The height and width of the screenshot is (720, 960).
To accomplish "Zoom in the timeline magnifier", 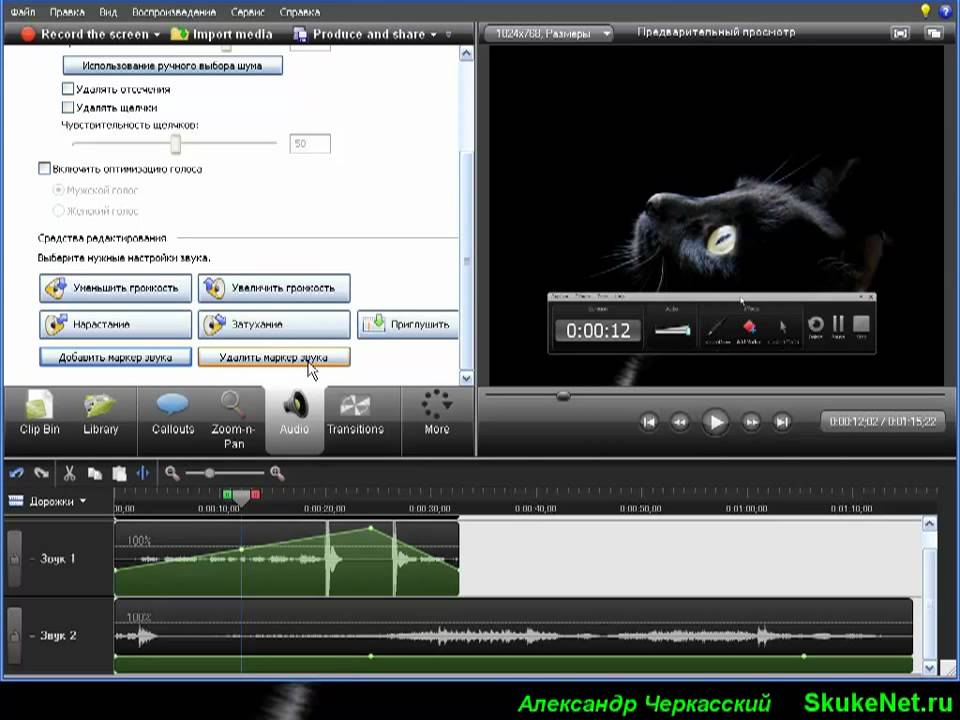I will click(277, 473).
